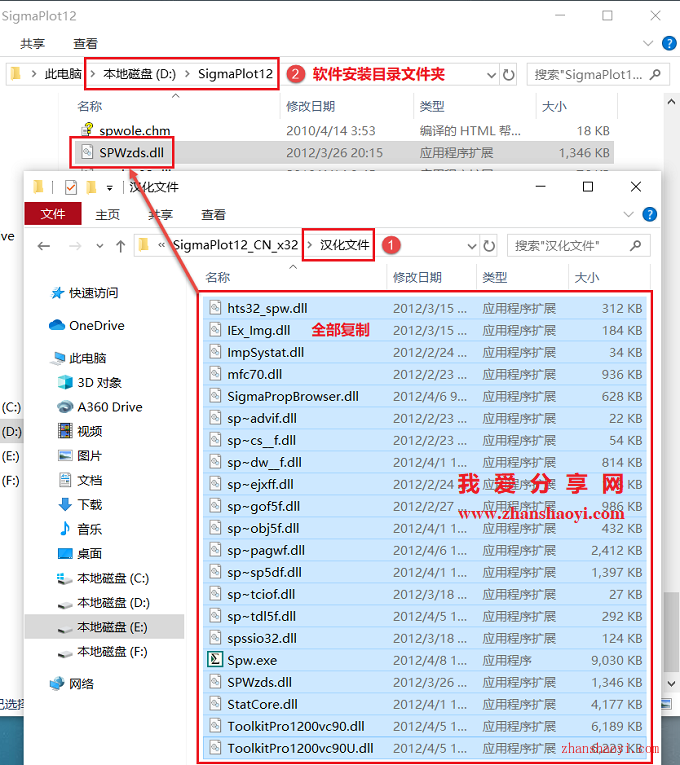Viewport: 680px width, 765px height.
Task: Open the 文件 ribbon tab in 汉化文件 window
Action: point(53,214)
